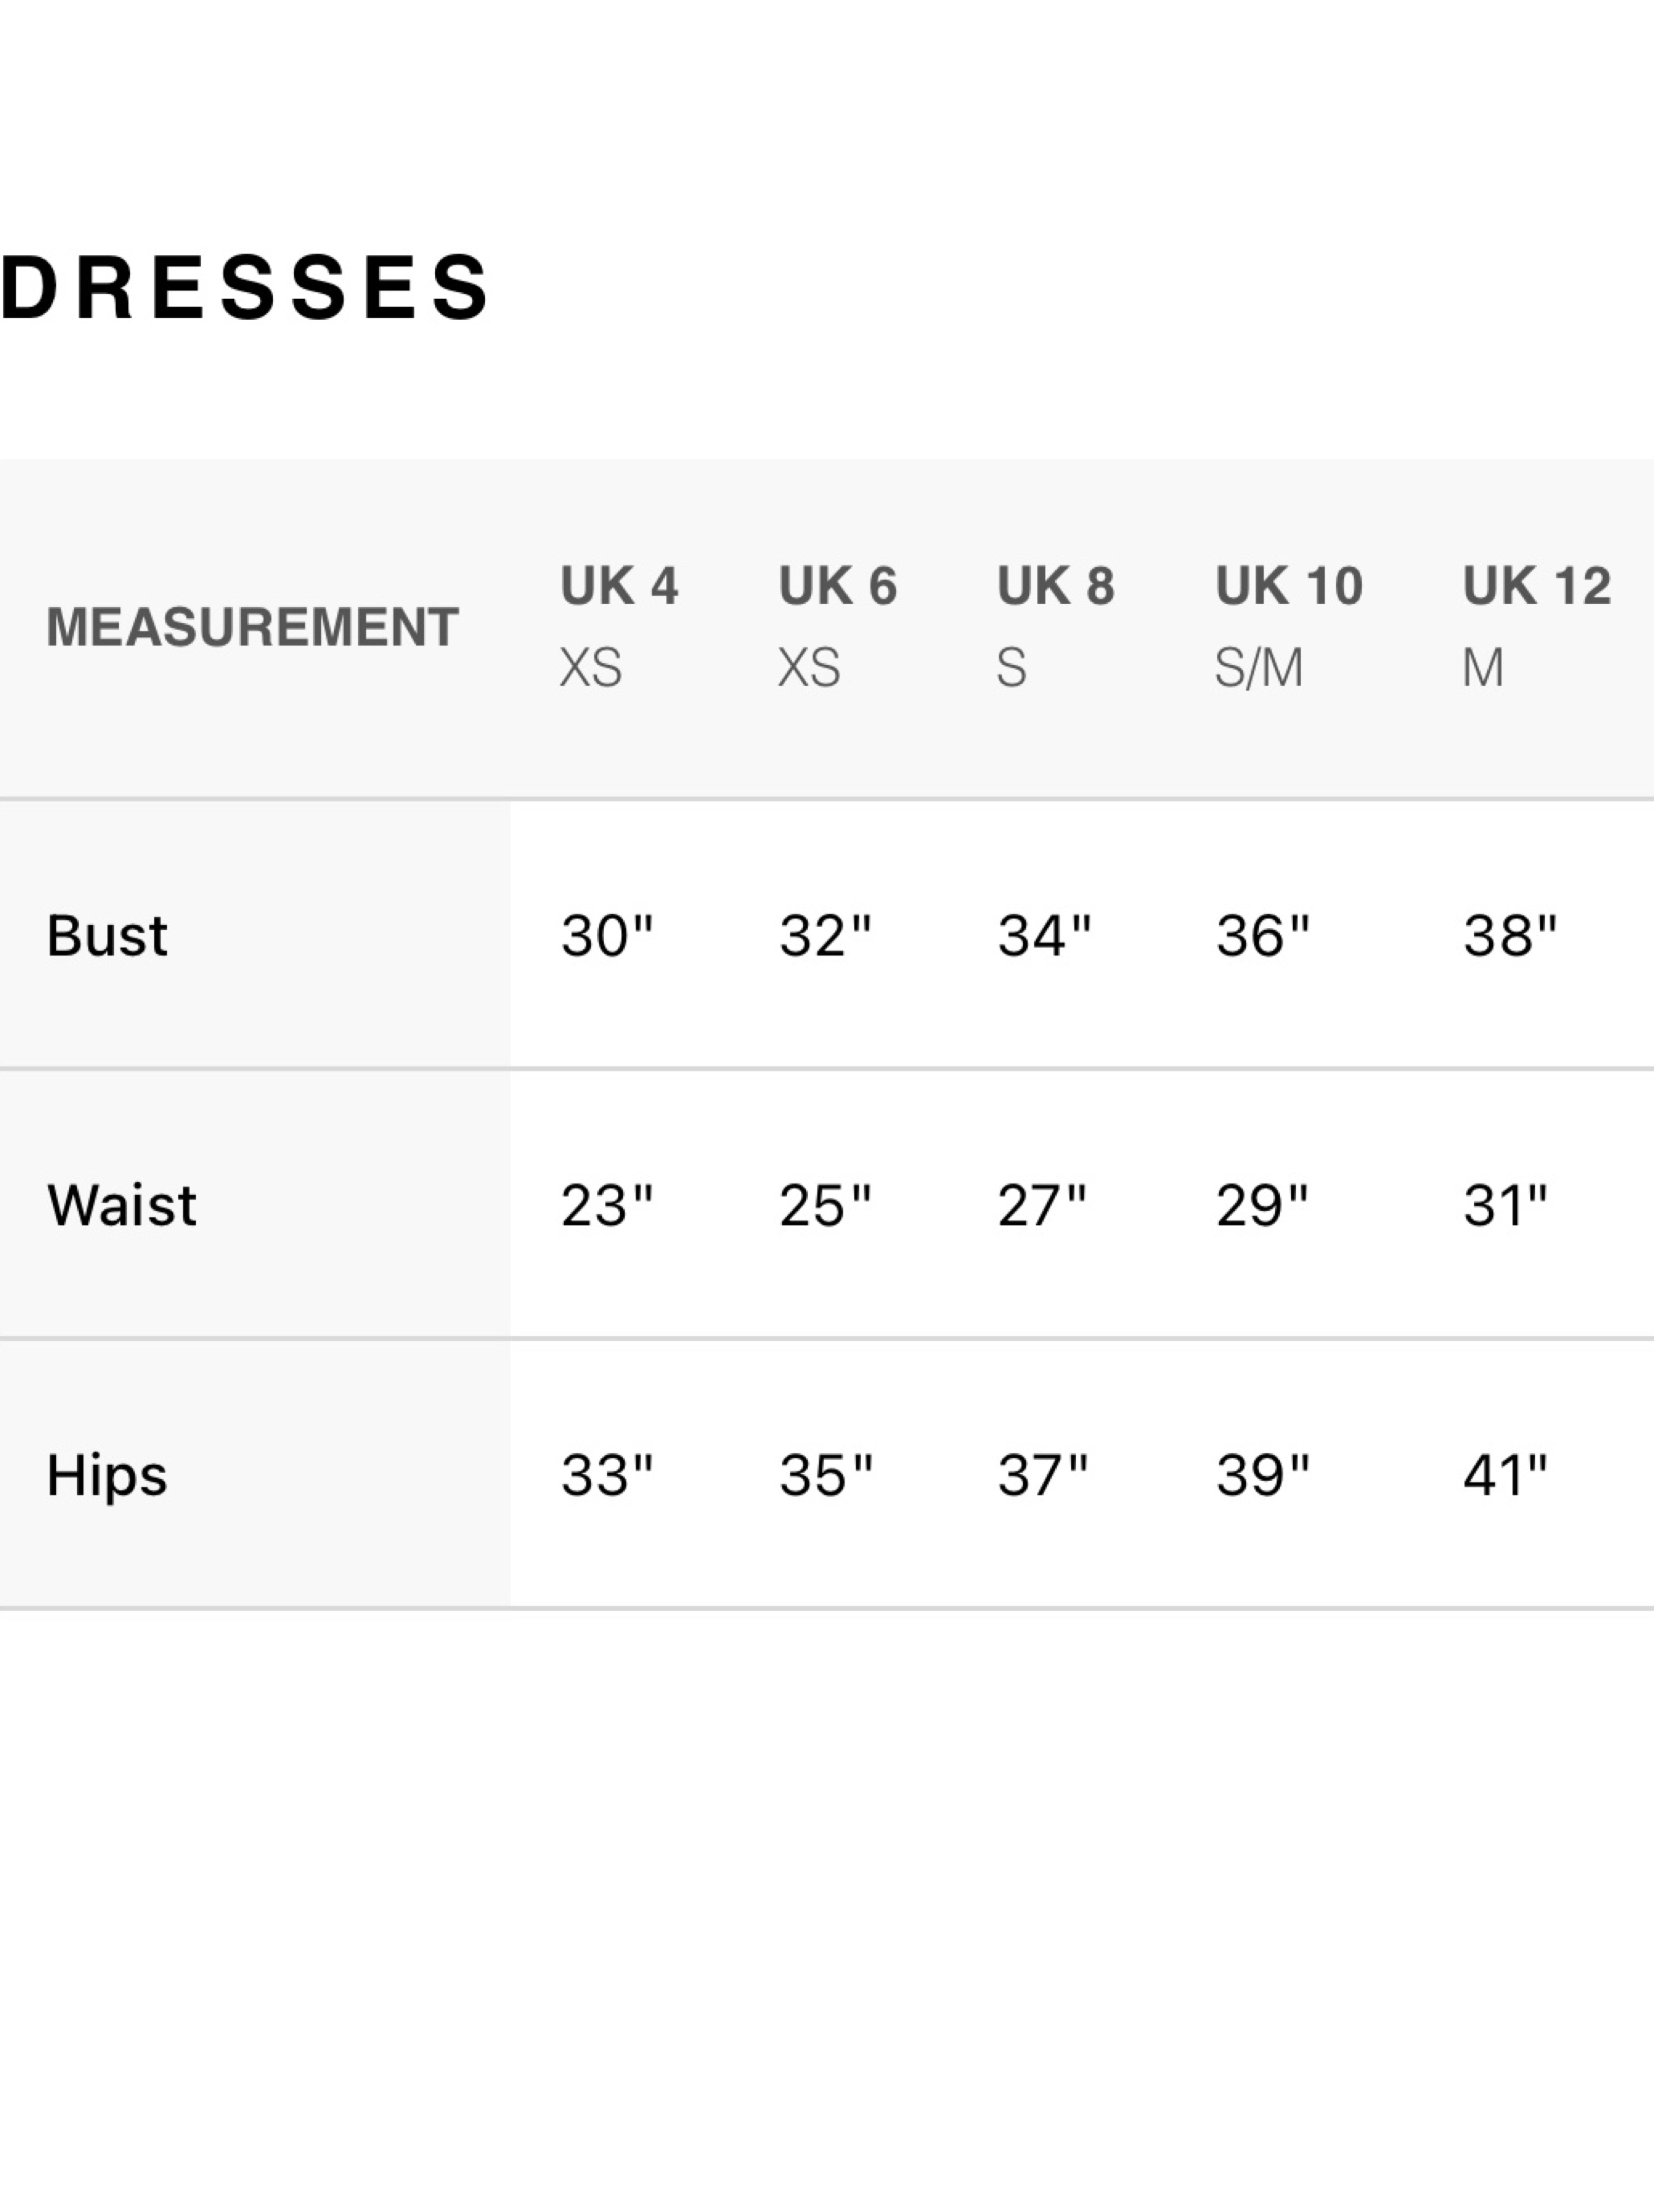Click the UK 12 M size header
The width and height of the screenshot is (1654, 2212).
click(1537, 626)
